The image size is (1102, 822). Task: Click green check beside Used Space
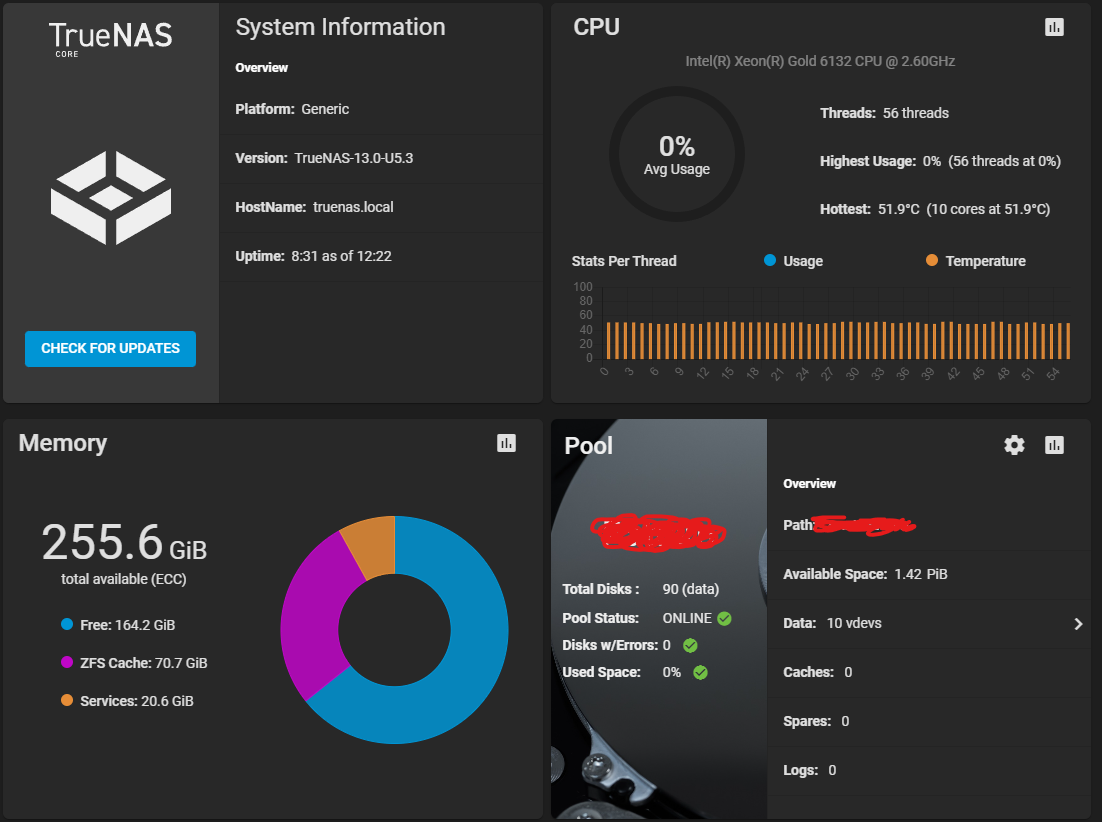point(700,672)
